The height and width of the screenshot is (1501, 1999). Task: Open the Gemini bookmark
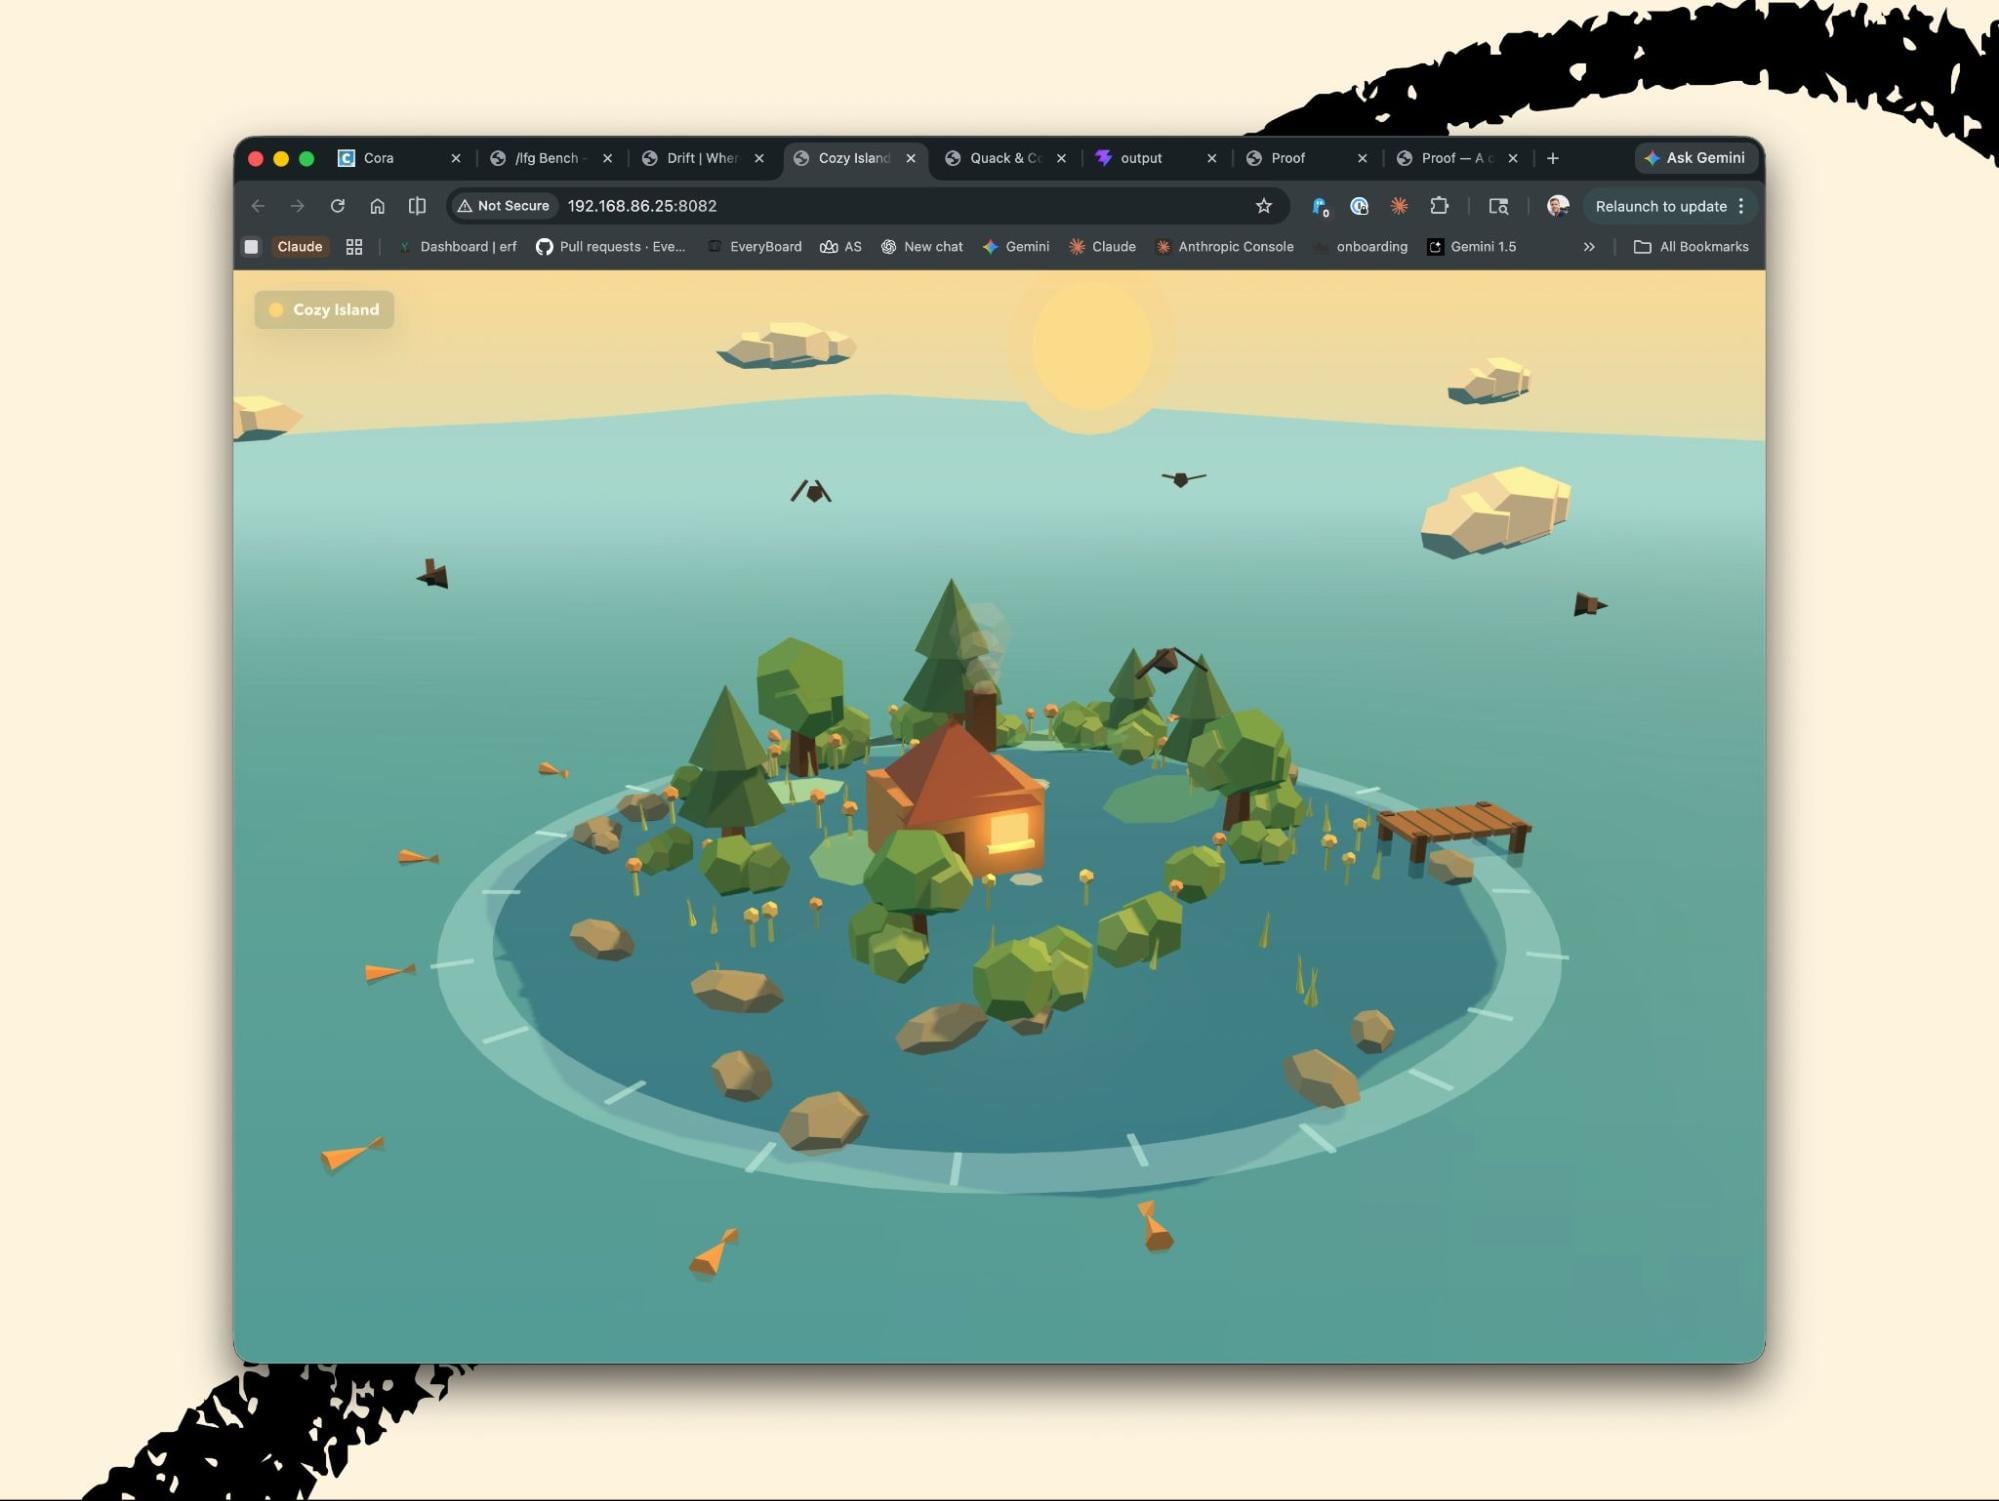pyautogui.click(x=1016, y=247)
